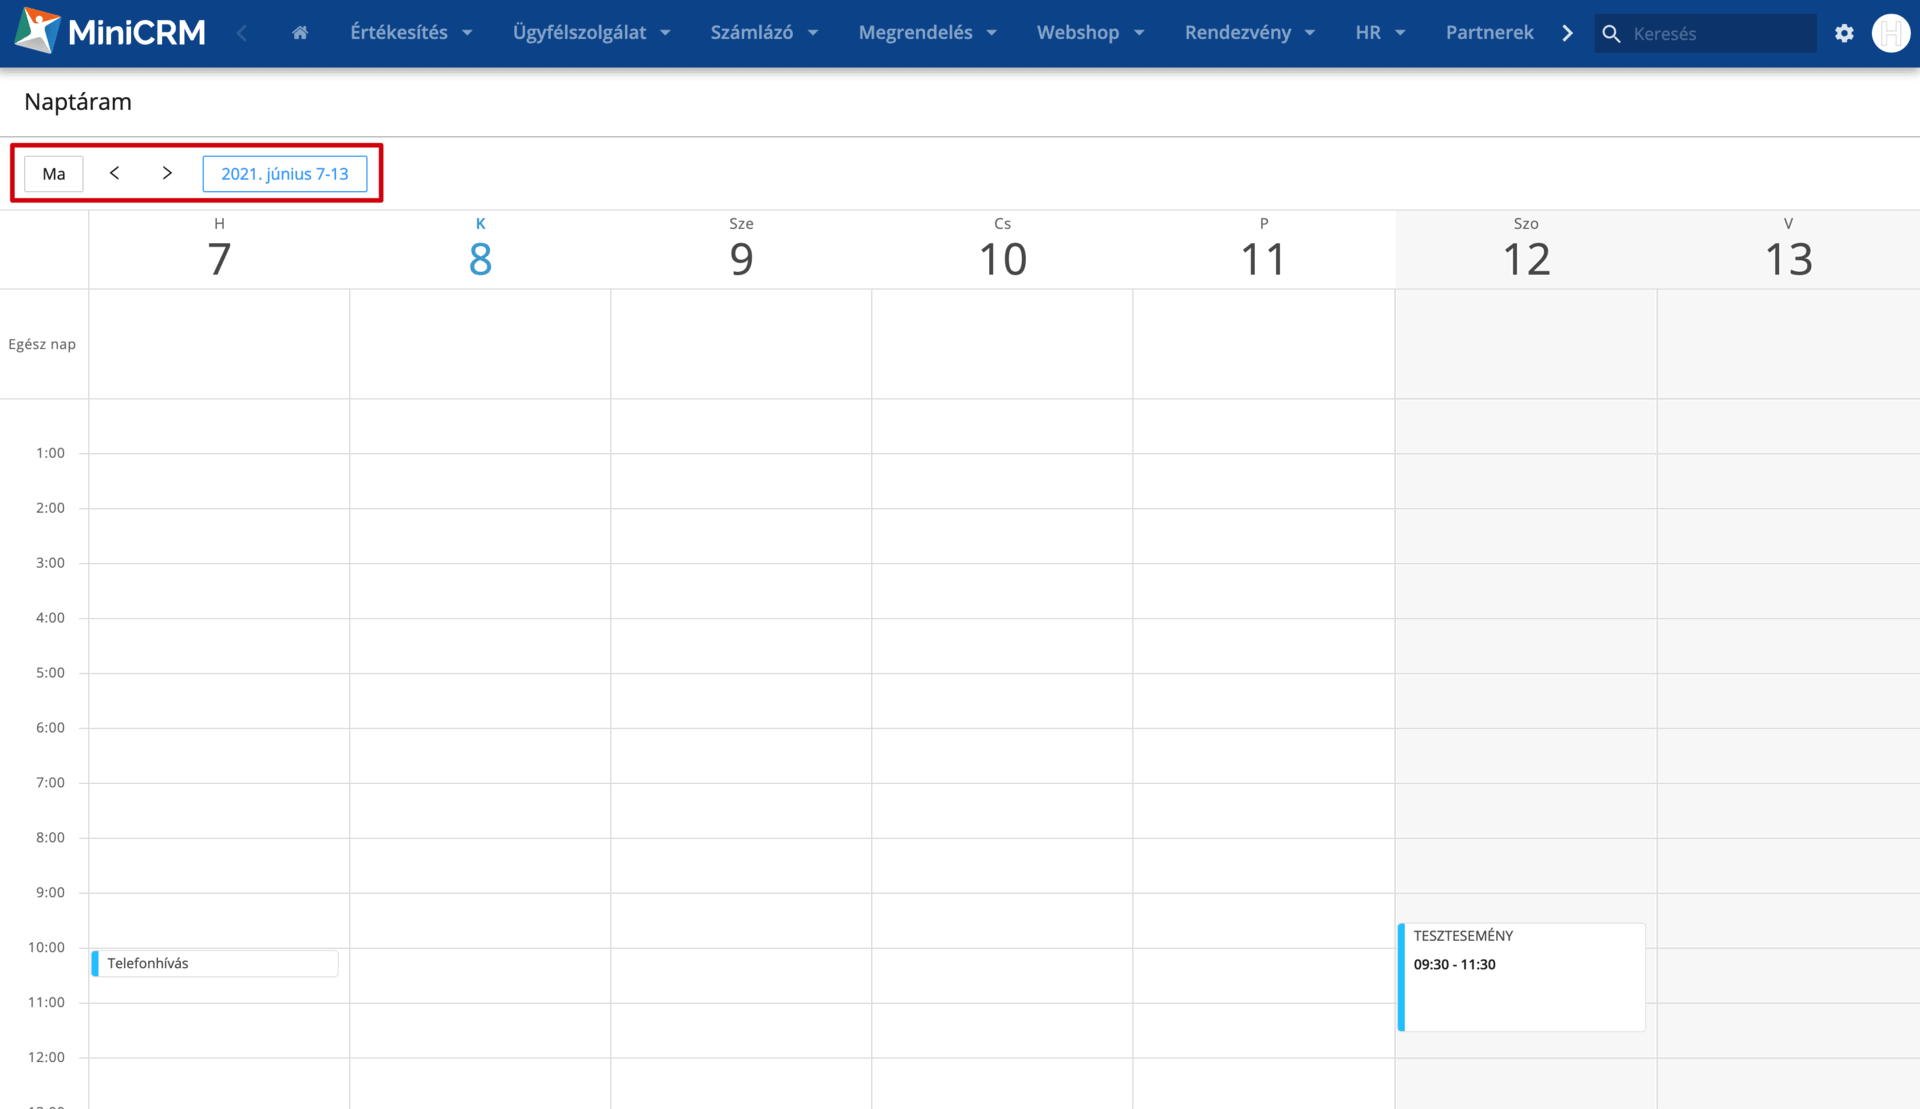Click the Egész nap row label
The width and height of the screenshot is (1920, 1109).
(42, 344)
